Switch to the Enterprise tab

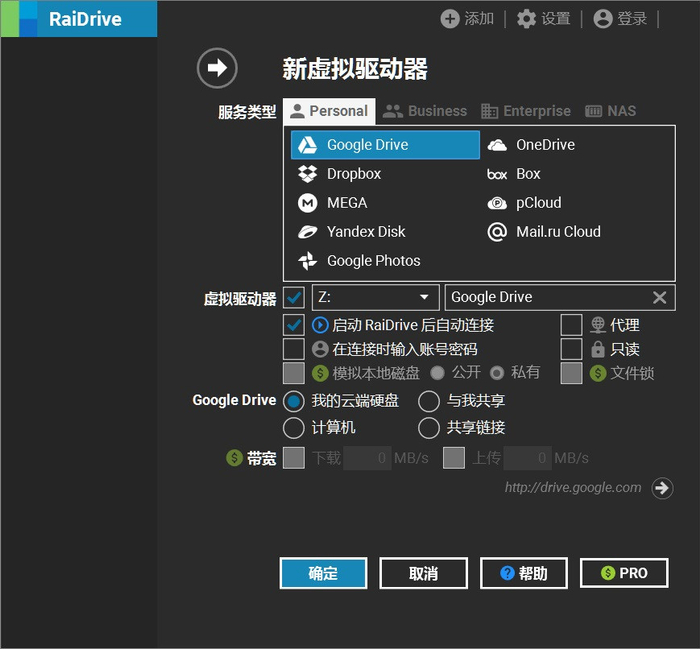pyautogui.click(x=526, y=111)
